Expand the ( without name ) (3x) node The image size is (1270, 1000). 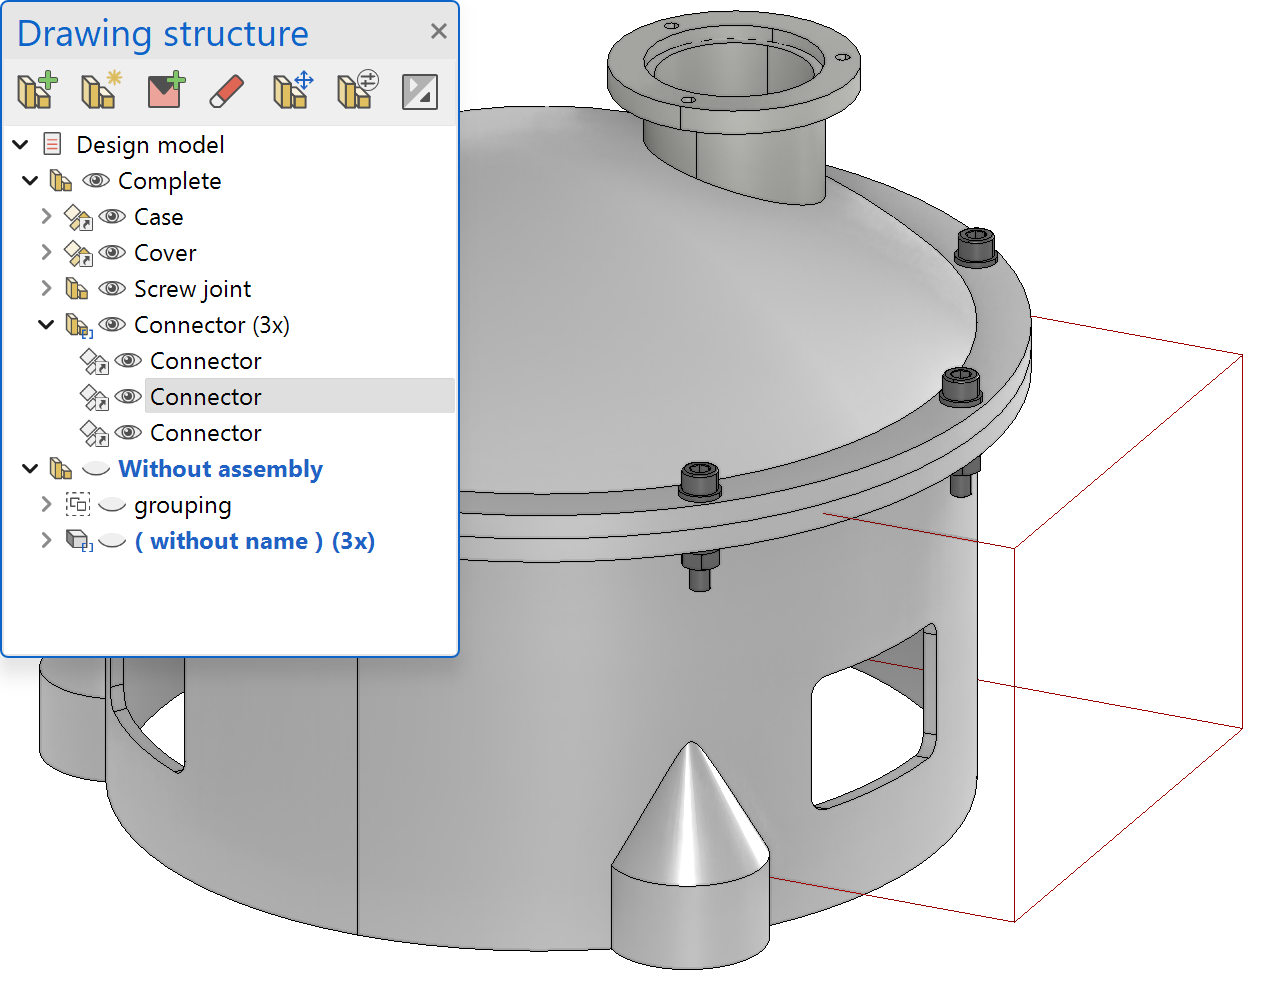(x=46, y=541)
